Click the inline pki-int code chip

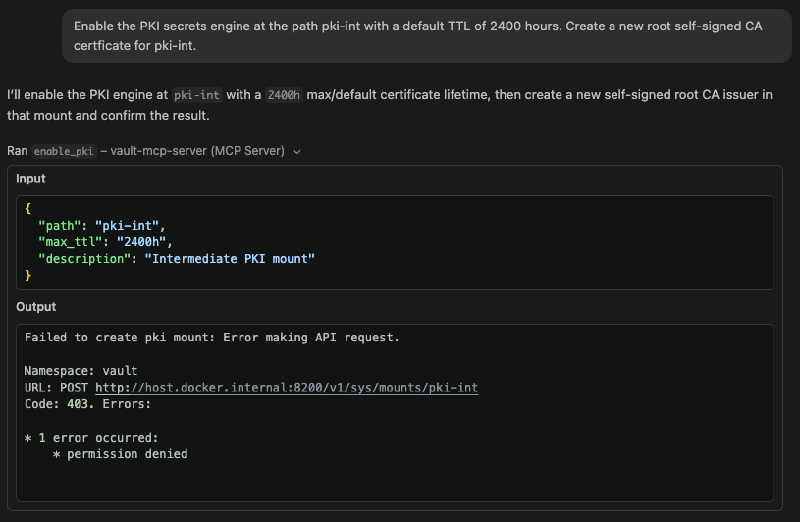click(196, 95)
